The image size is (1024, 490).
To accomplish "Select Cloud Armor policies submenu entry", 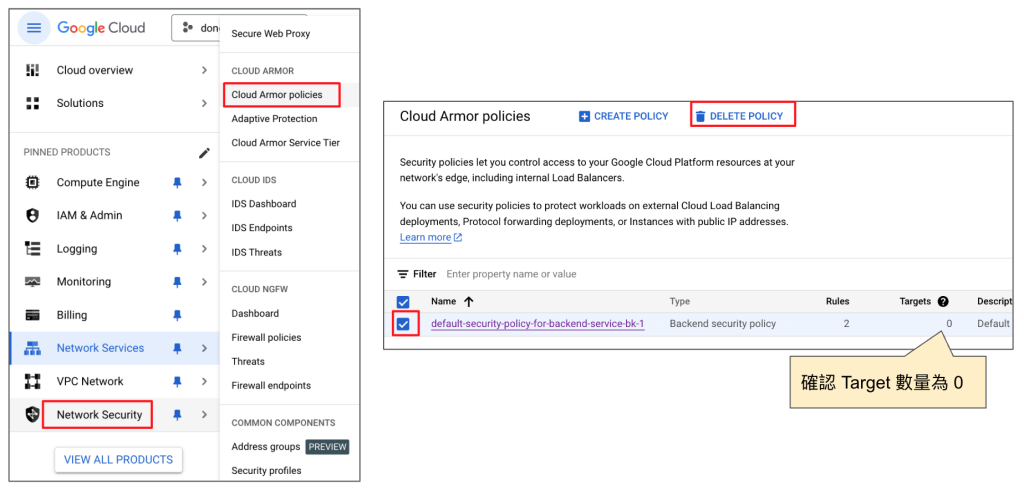I will 277,95.
